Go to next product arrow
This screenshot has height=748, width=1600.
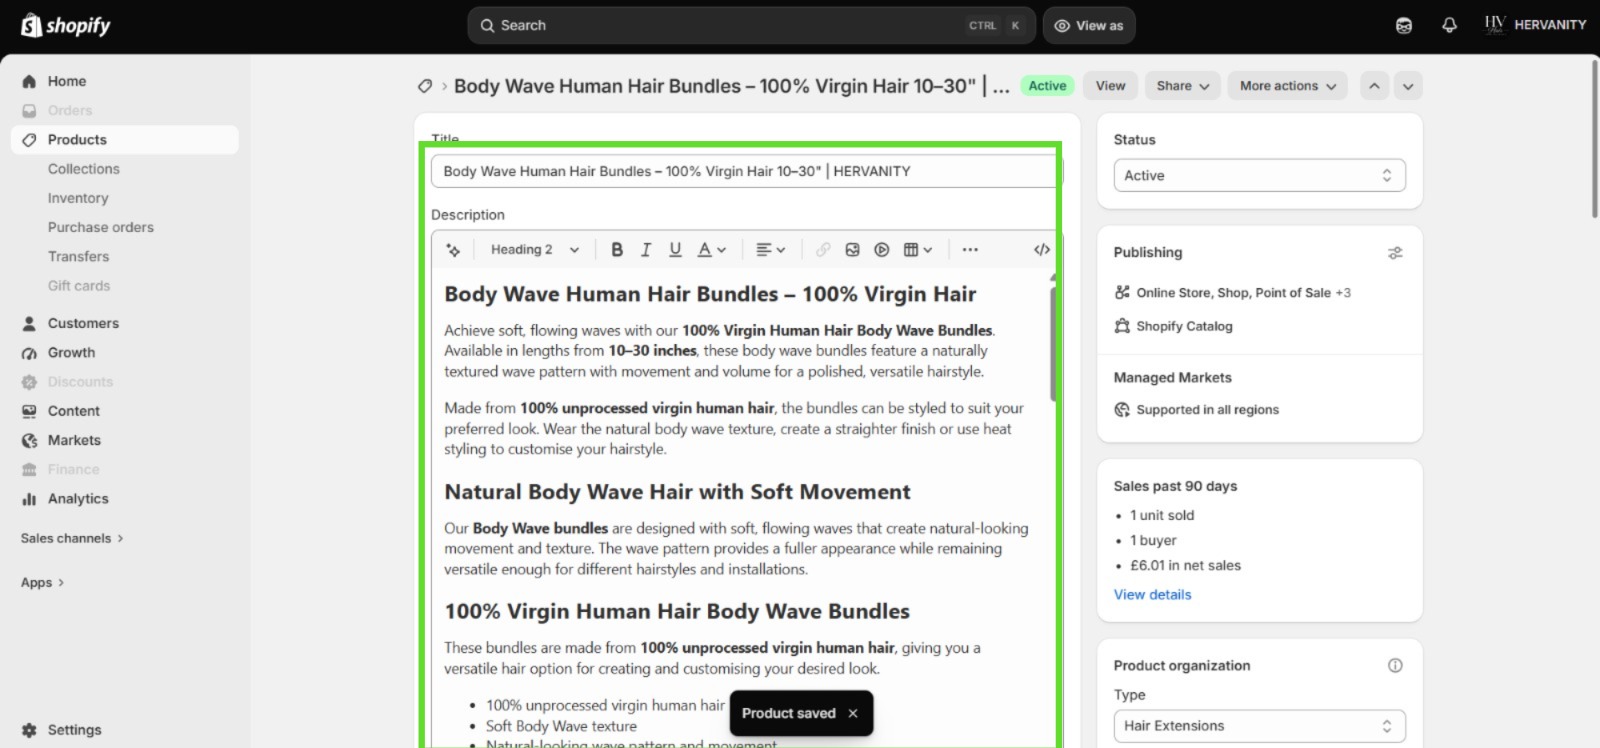coord(1408,86)
